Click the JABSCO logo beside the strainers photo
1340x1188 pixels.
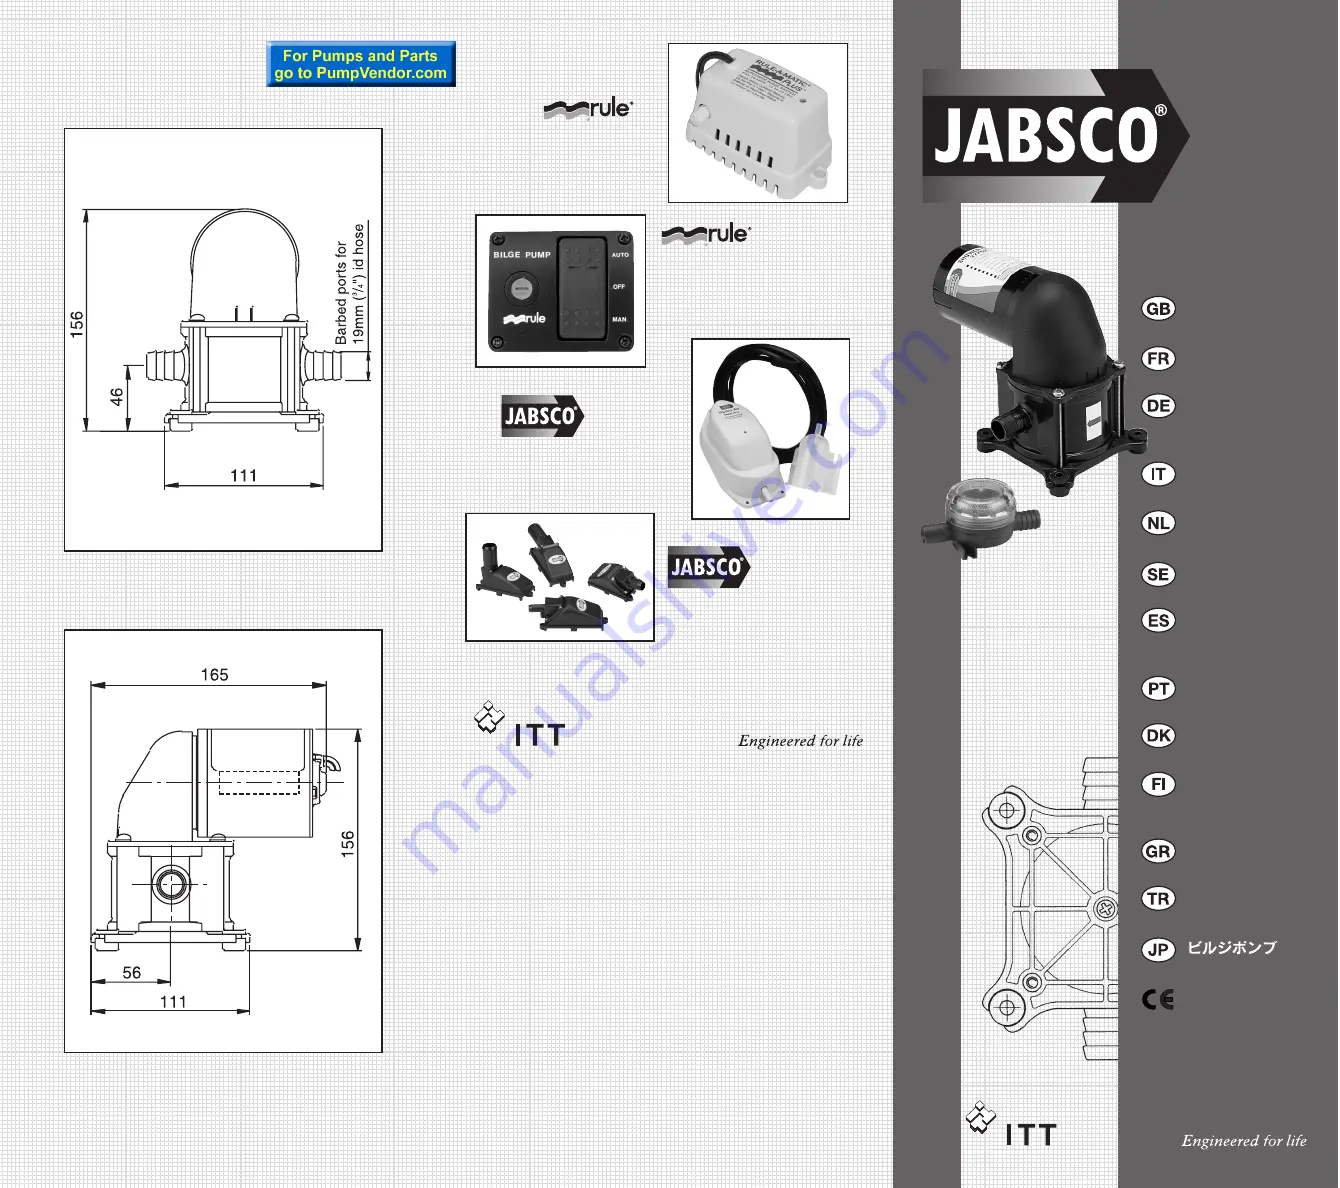click(x=709, y=567)
